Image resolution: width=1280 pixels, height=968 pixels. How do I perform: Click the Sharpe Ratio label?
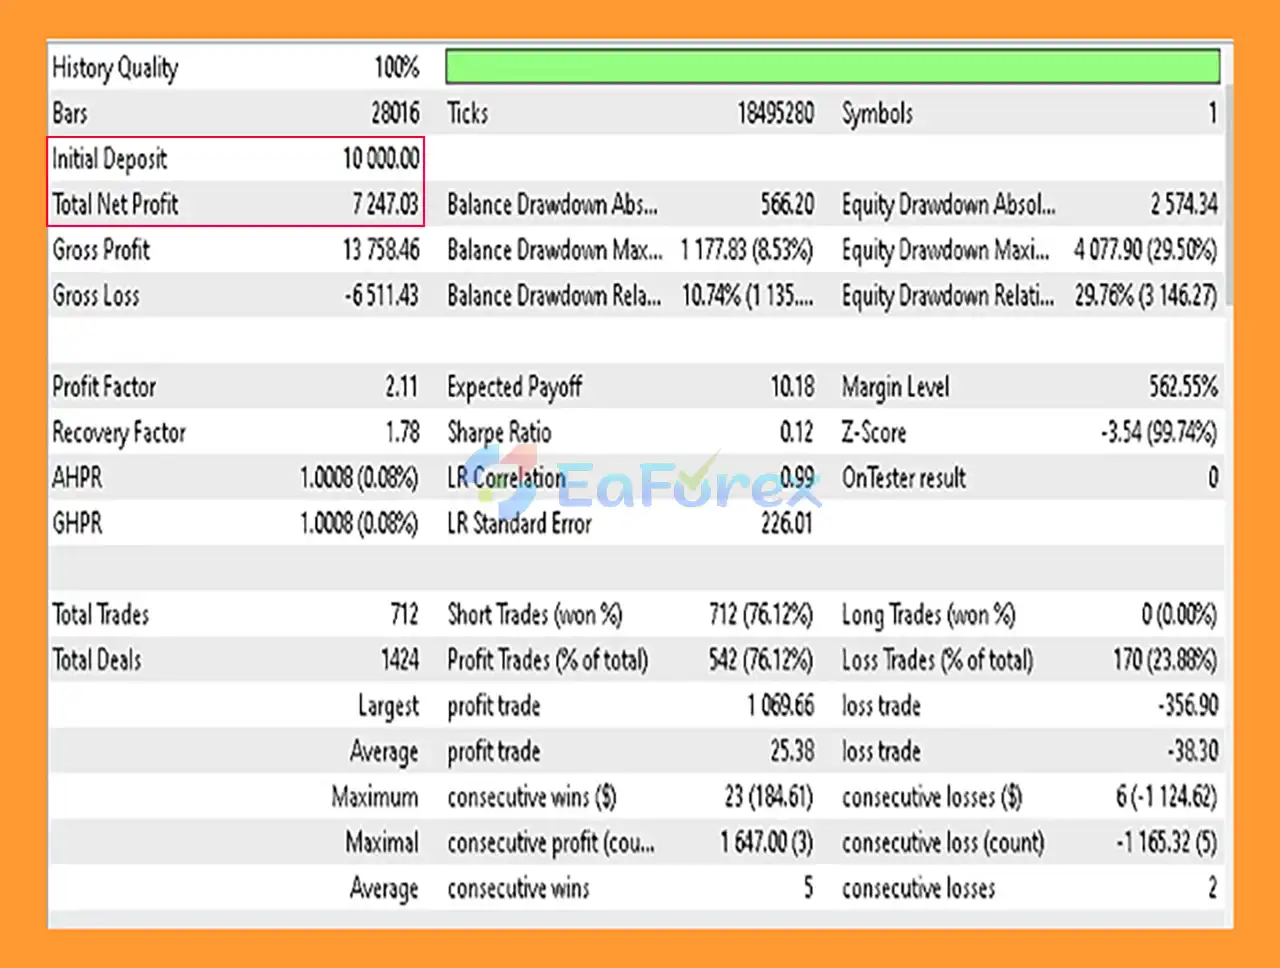[499, 433]
